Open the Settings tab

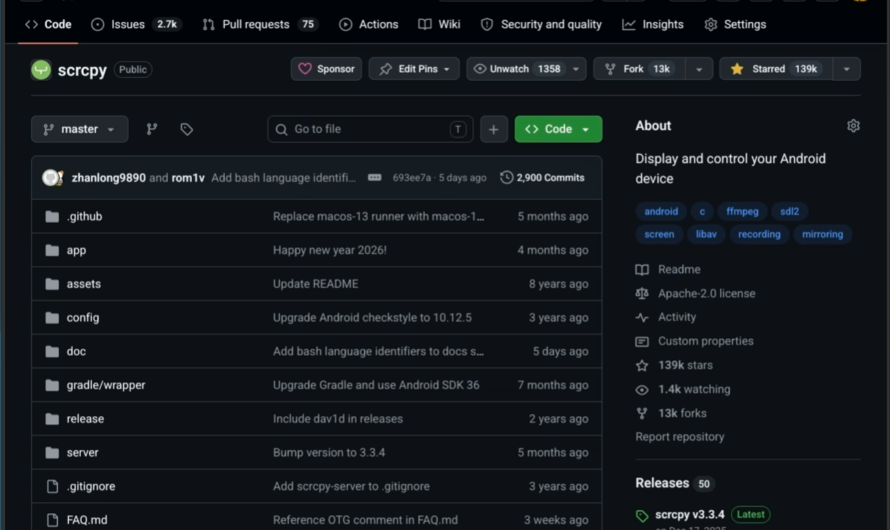click(x=736, y=24)
